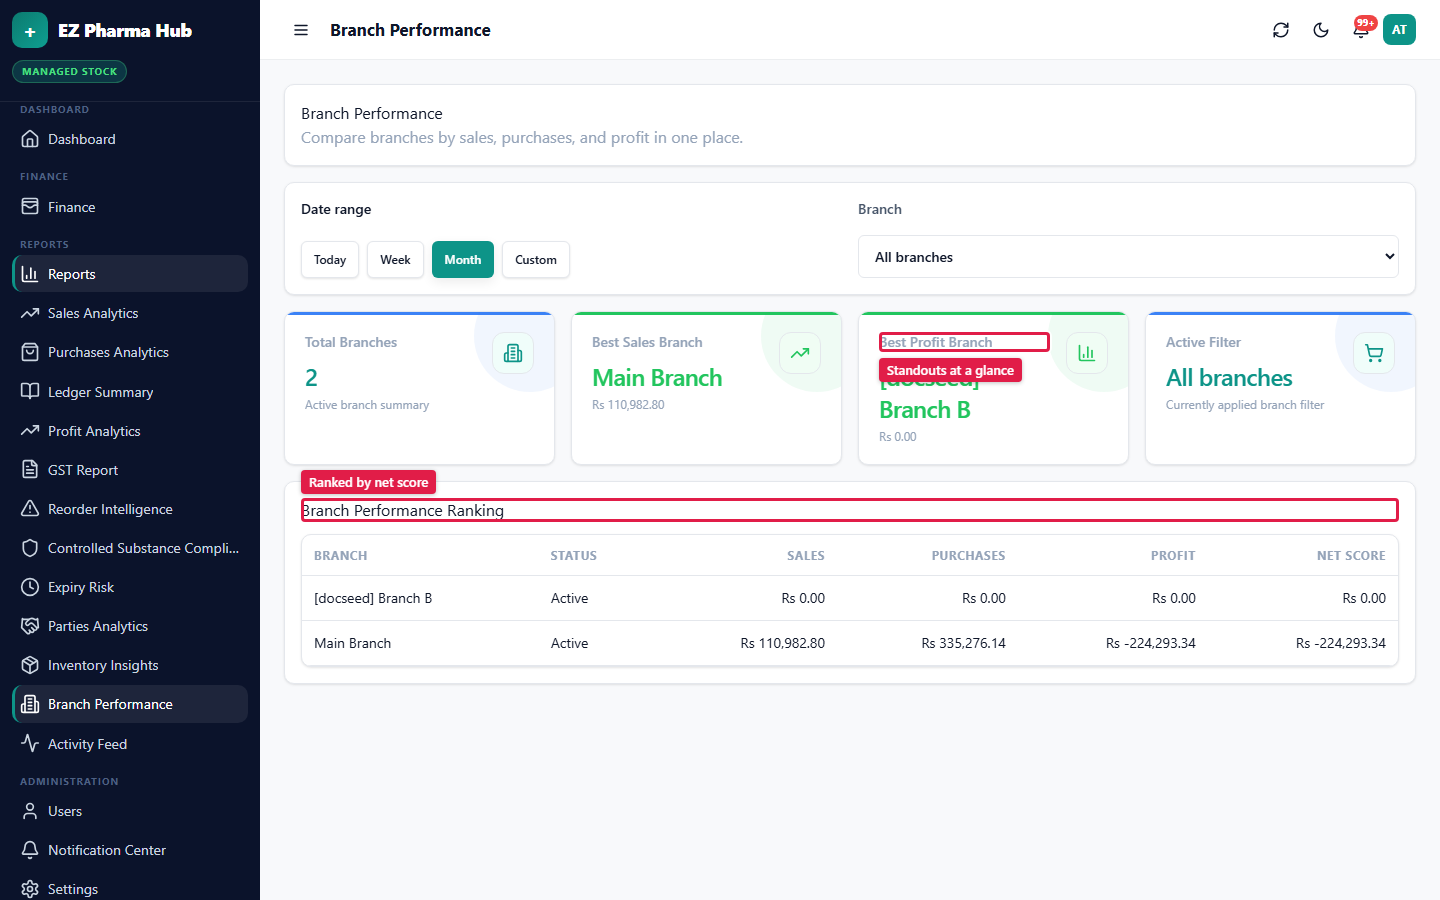
Task: Click the Users person icon
Action: tap(30, 811)
